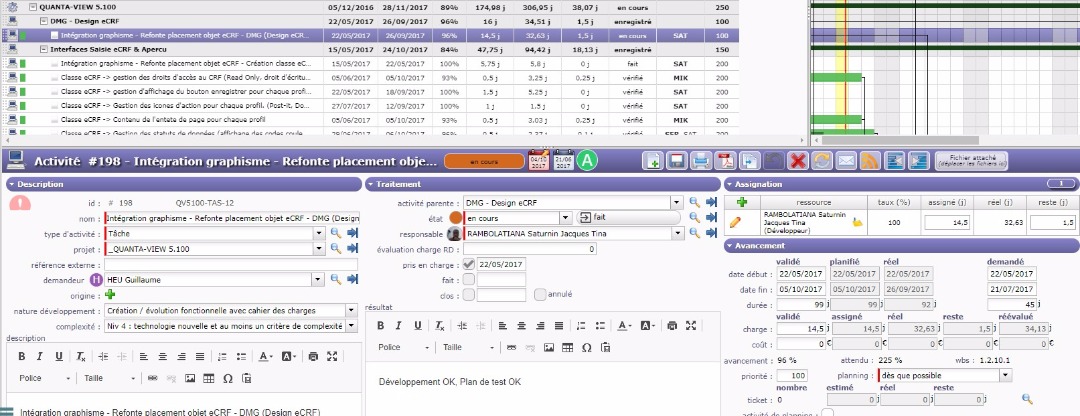The image size is (1080, 416).
Task: Collapse the Description section
Action: click(11, 184)
